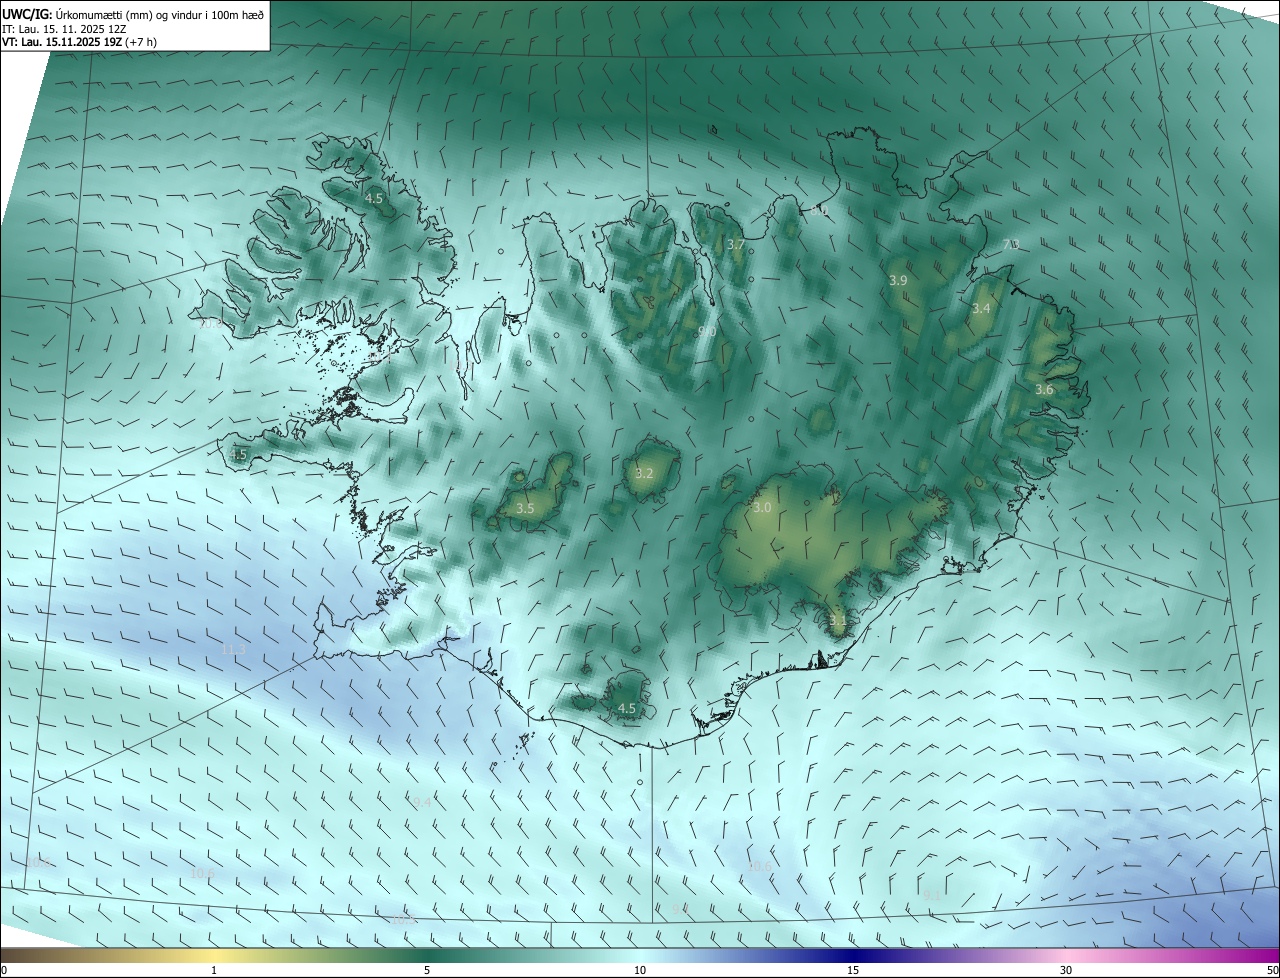The image size is (1280, 978).
Task: Select the 1 label on the color scale
Action: pyautogui.click(x=214, y=970)
